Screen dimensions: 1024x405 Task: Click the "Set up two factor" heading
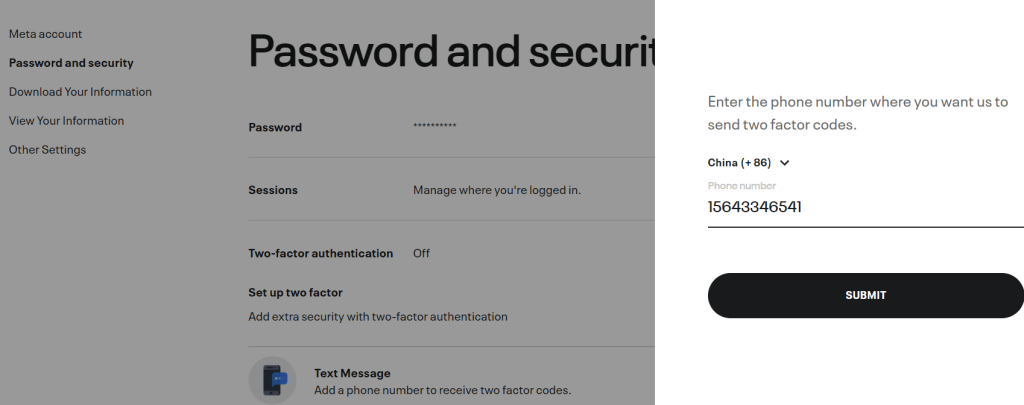pyautogui.click(x=295, y=293)
